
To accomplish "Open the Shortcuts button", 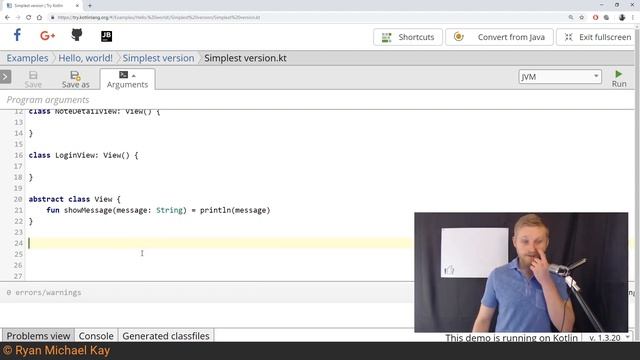I will pyautogui.click(x=408, y=37).
